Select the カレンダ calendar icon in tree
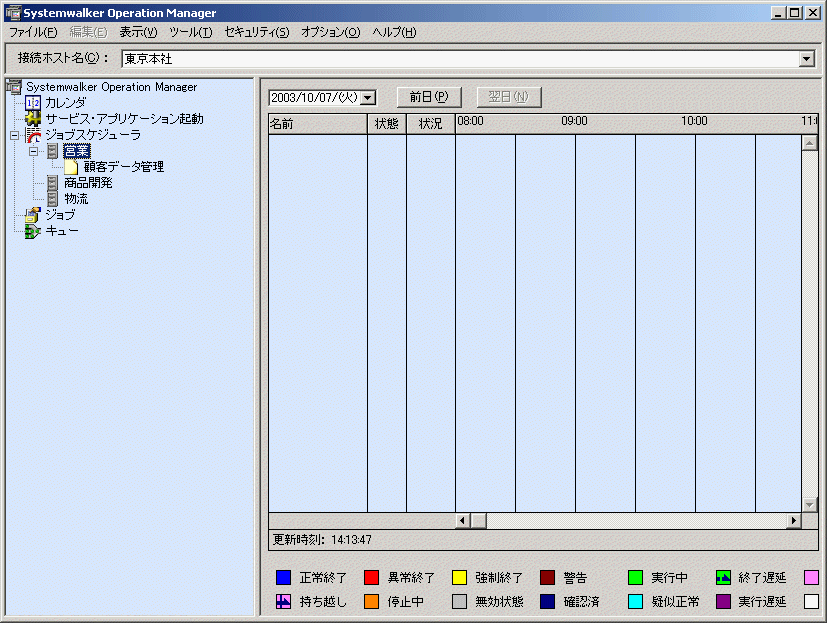Screen dimensions: 827x623 point(33,103)
